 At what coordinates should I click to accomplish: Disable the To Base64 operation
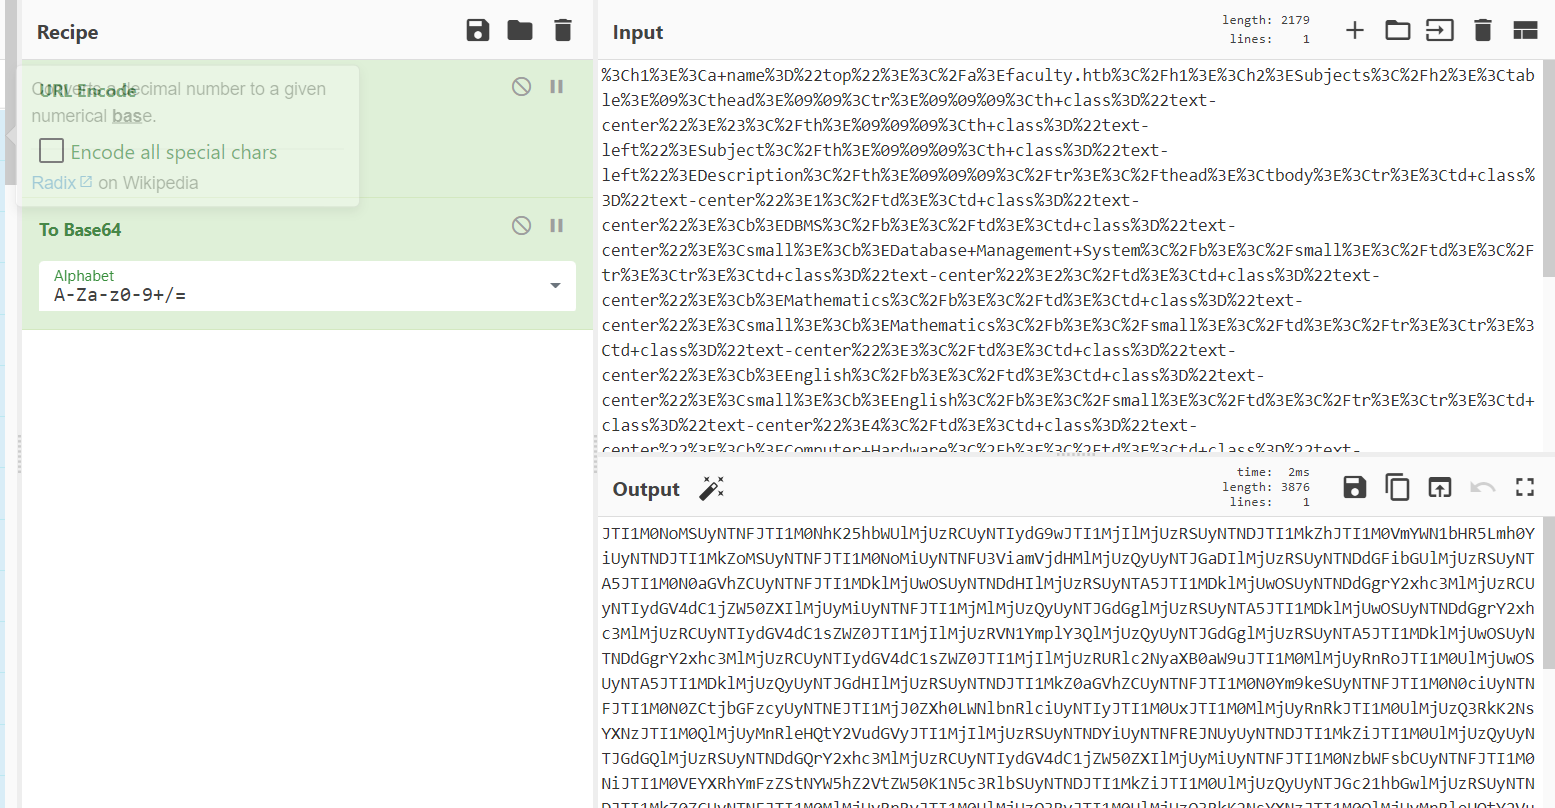[x=521, y=226]
